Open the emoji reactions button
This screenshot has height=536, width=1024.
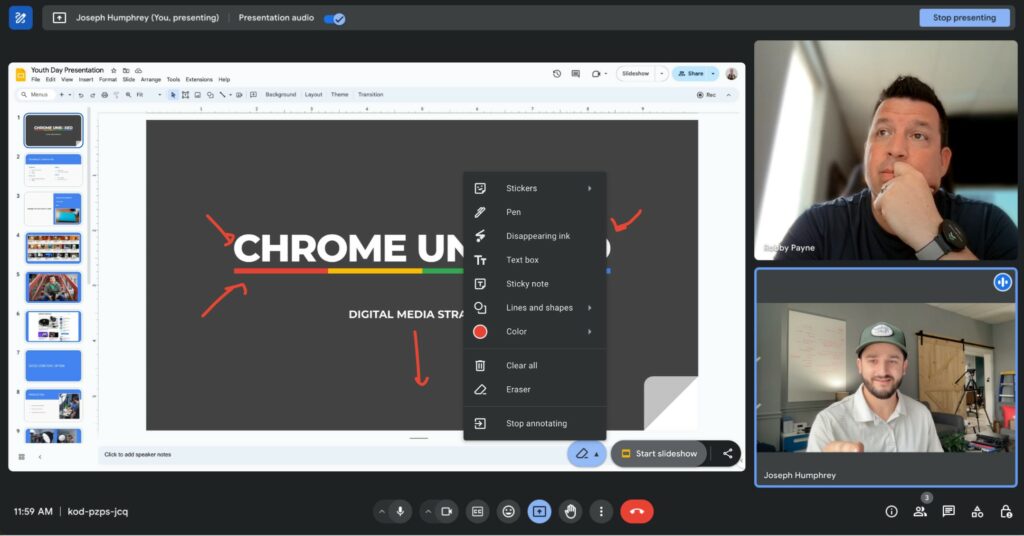pos(508,511)
